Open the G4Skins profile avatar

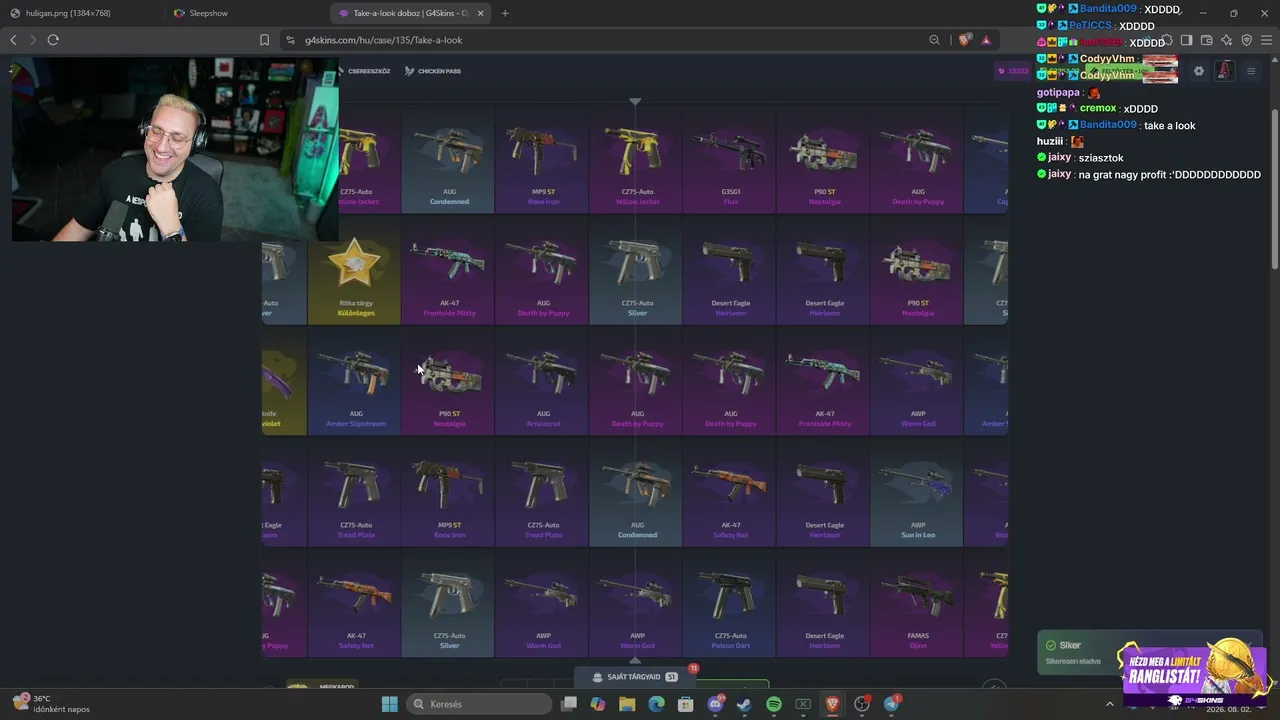[x=1225, y=71]
